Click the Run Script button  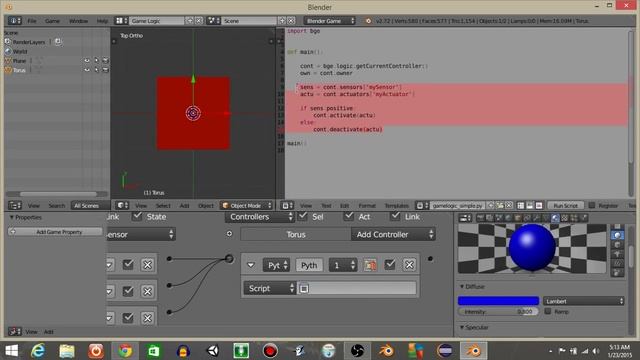[x=565, y=205]
